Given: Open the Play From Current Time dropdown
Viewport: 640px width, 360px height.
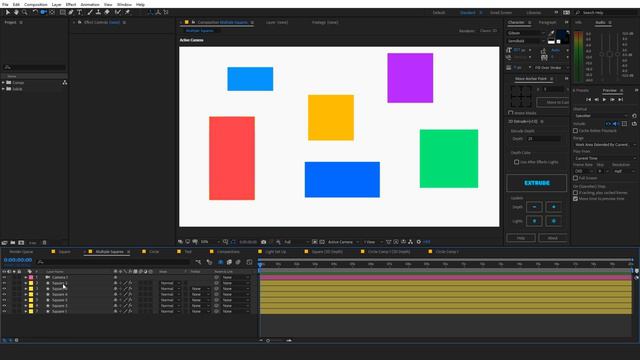Looking at the screenshot, I should click(x=605, y=158).
